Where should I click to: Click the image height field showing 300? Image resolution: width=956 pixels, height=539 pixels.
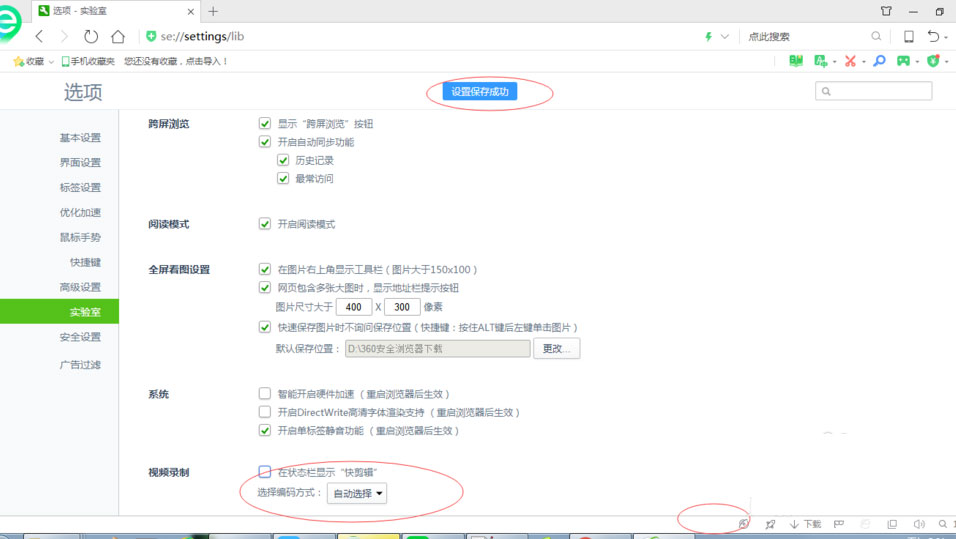point(402,307)
